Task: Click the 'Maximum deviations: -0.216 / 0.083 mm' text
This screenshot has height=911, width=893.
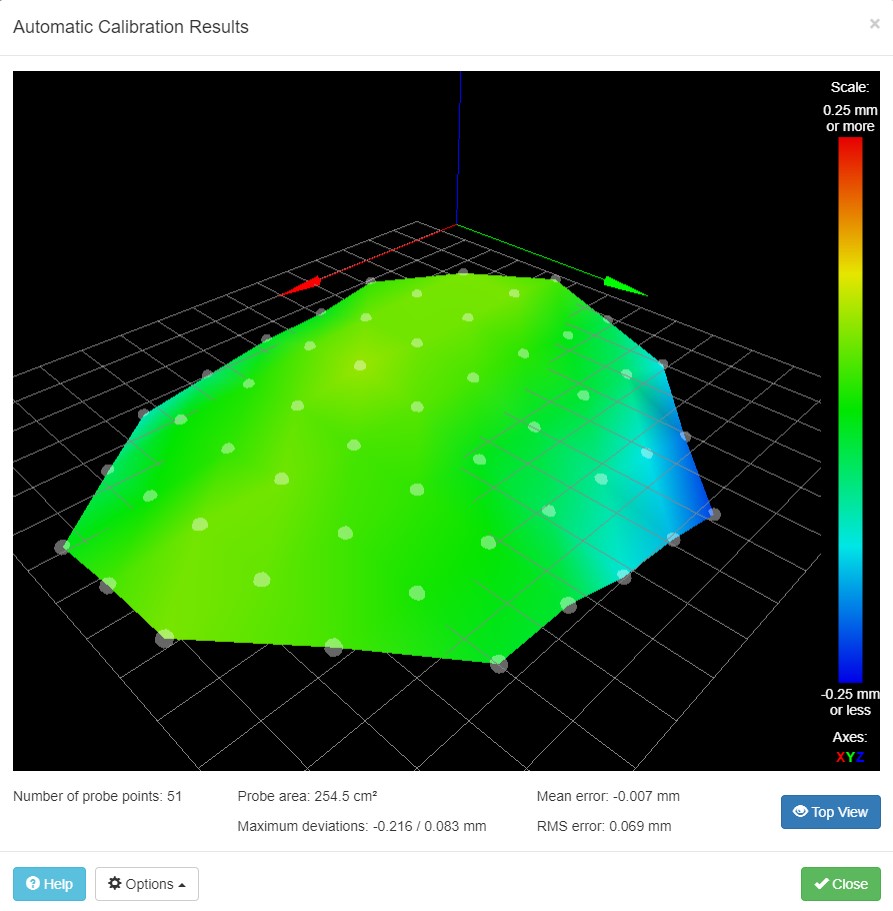Action: click(x=362, y=826)
